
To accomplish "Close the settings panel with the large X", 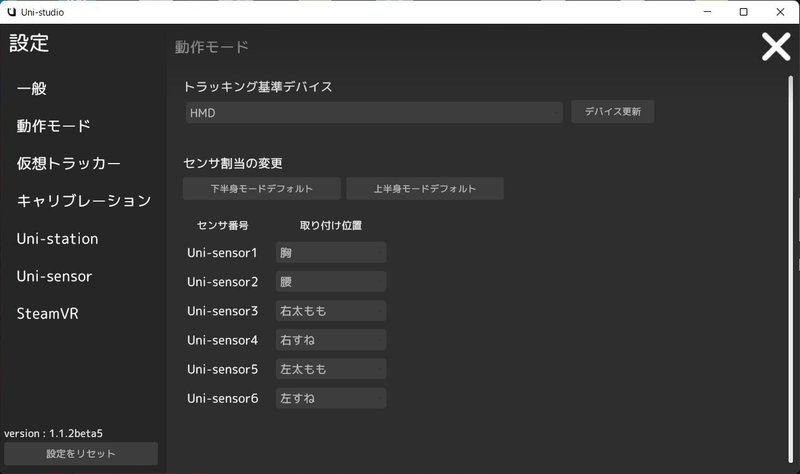I will (776, 47).
